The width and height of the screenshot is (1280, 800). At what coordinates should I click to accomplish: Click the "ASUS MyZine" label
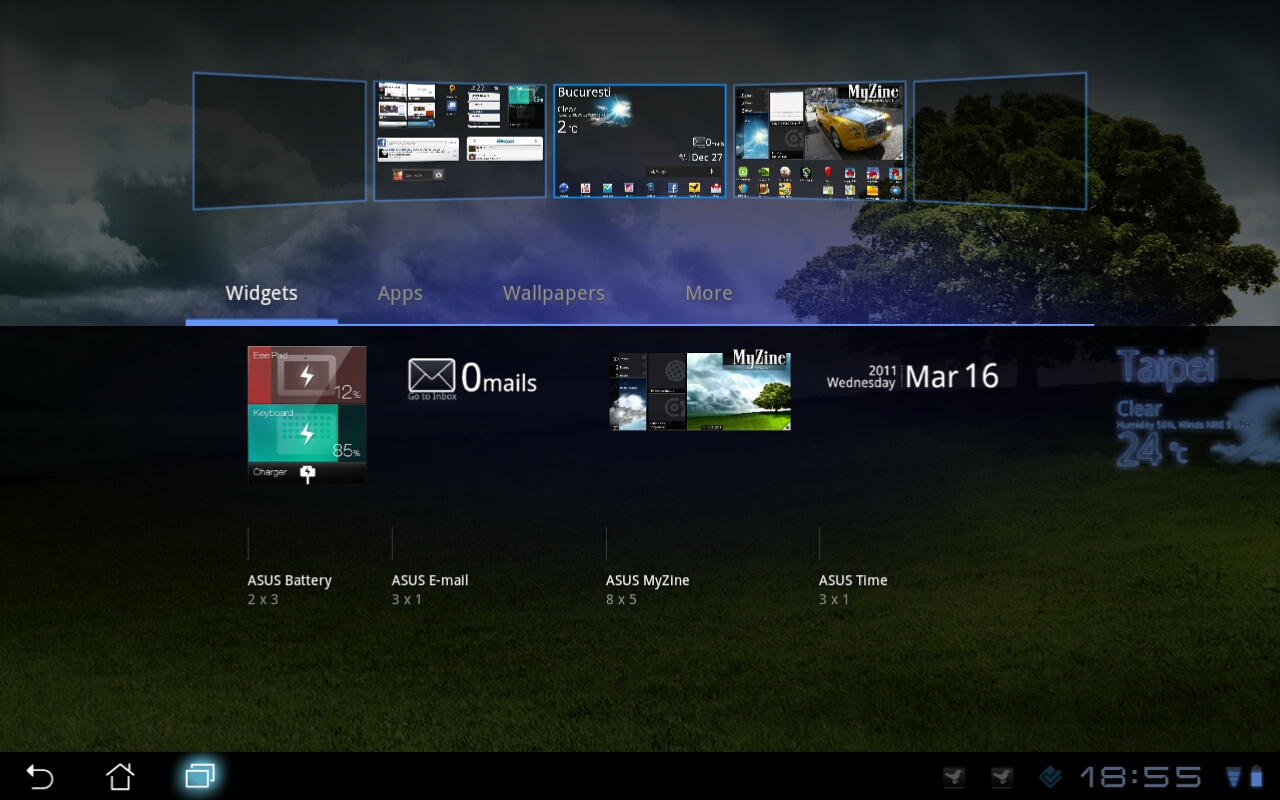(x=648, y=580)
